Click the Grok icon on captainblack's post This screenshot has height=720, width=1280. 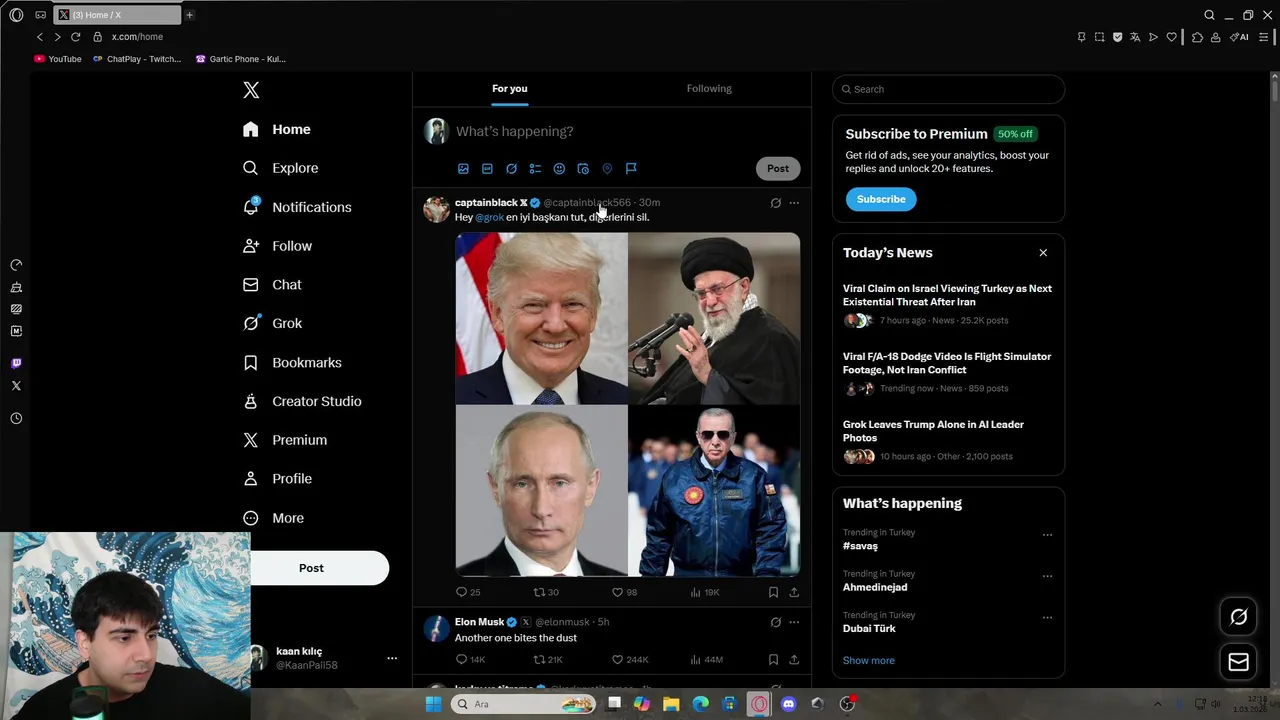[x=775, y=203]
